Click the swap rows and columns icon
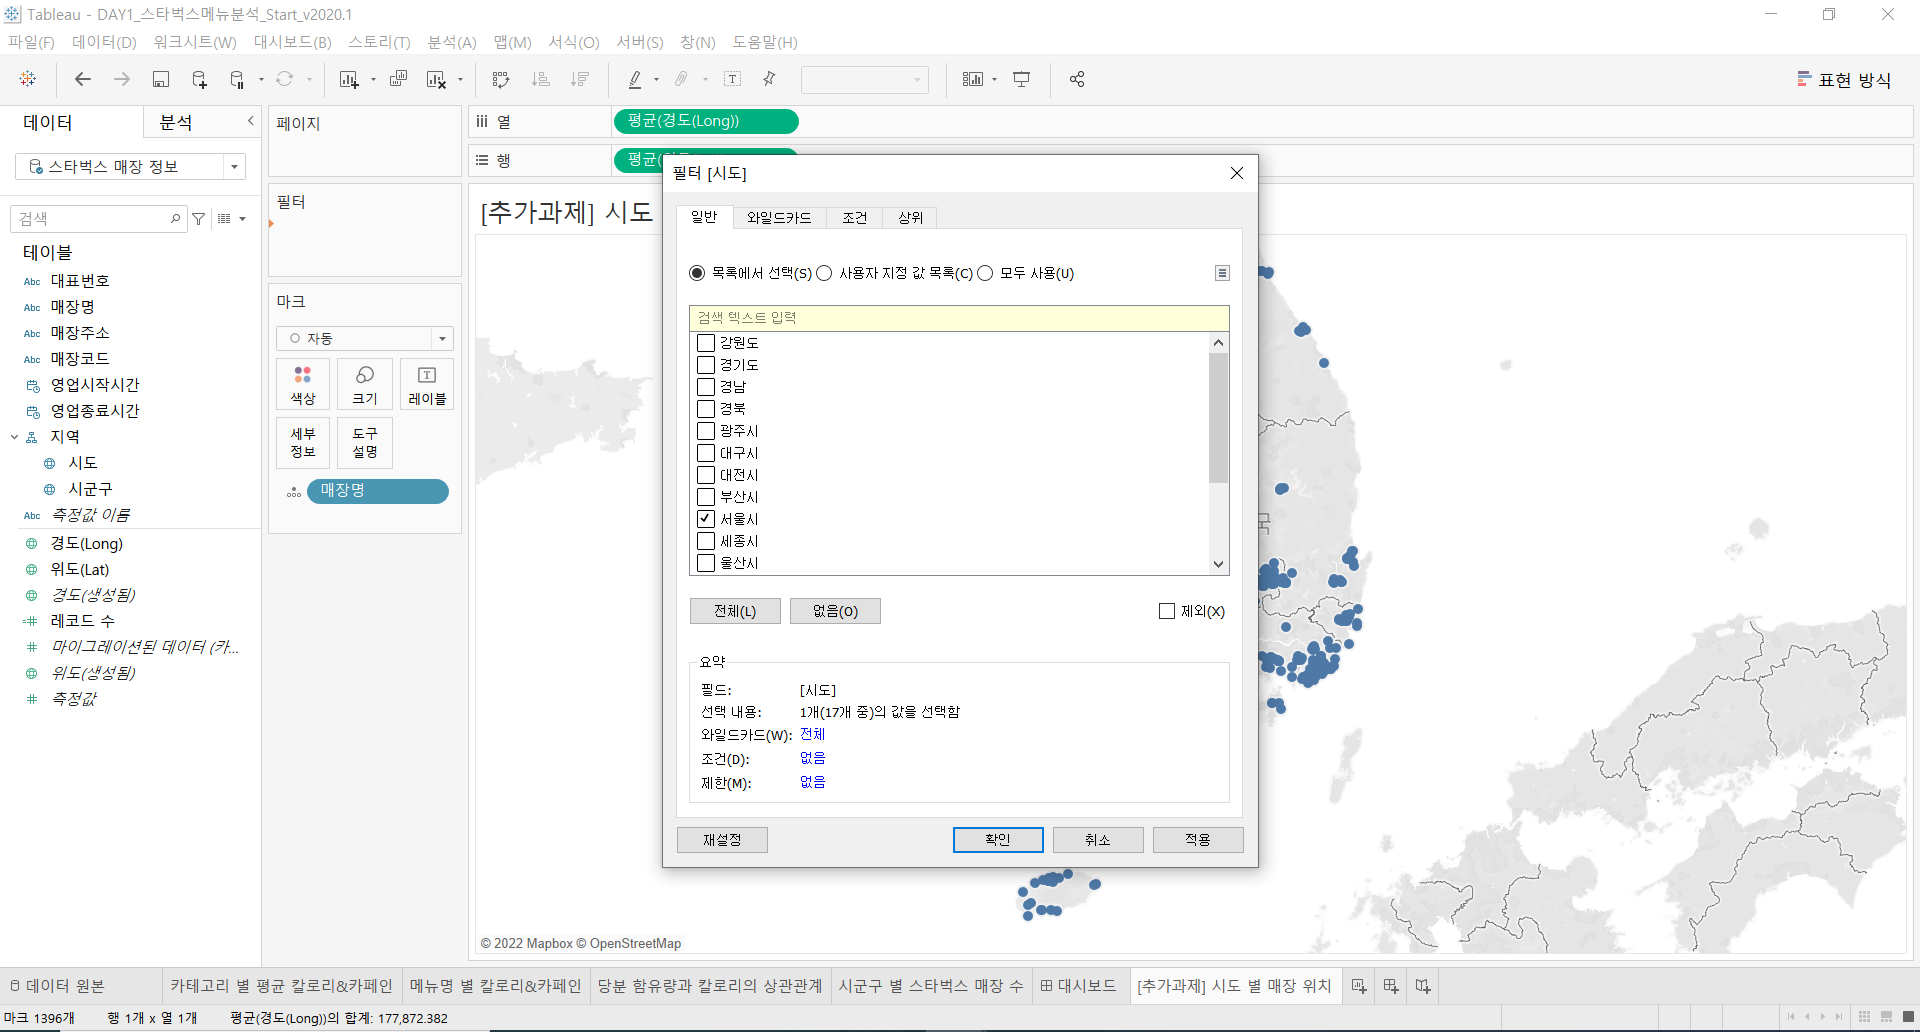This screenshot has width=1920, height=1032. click(501, 79)
